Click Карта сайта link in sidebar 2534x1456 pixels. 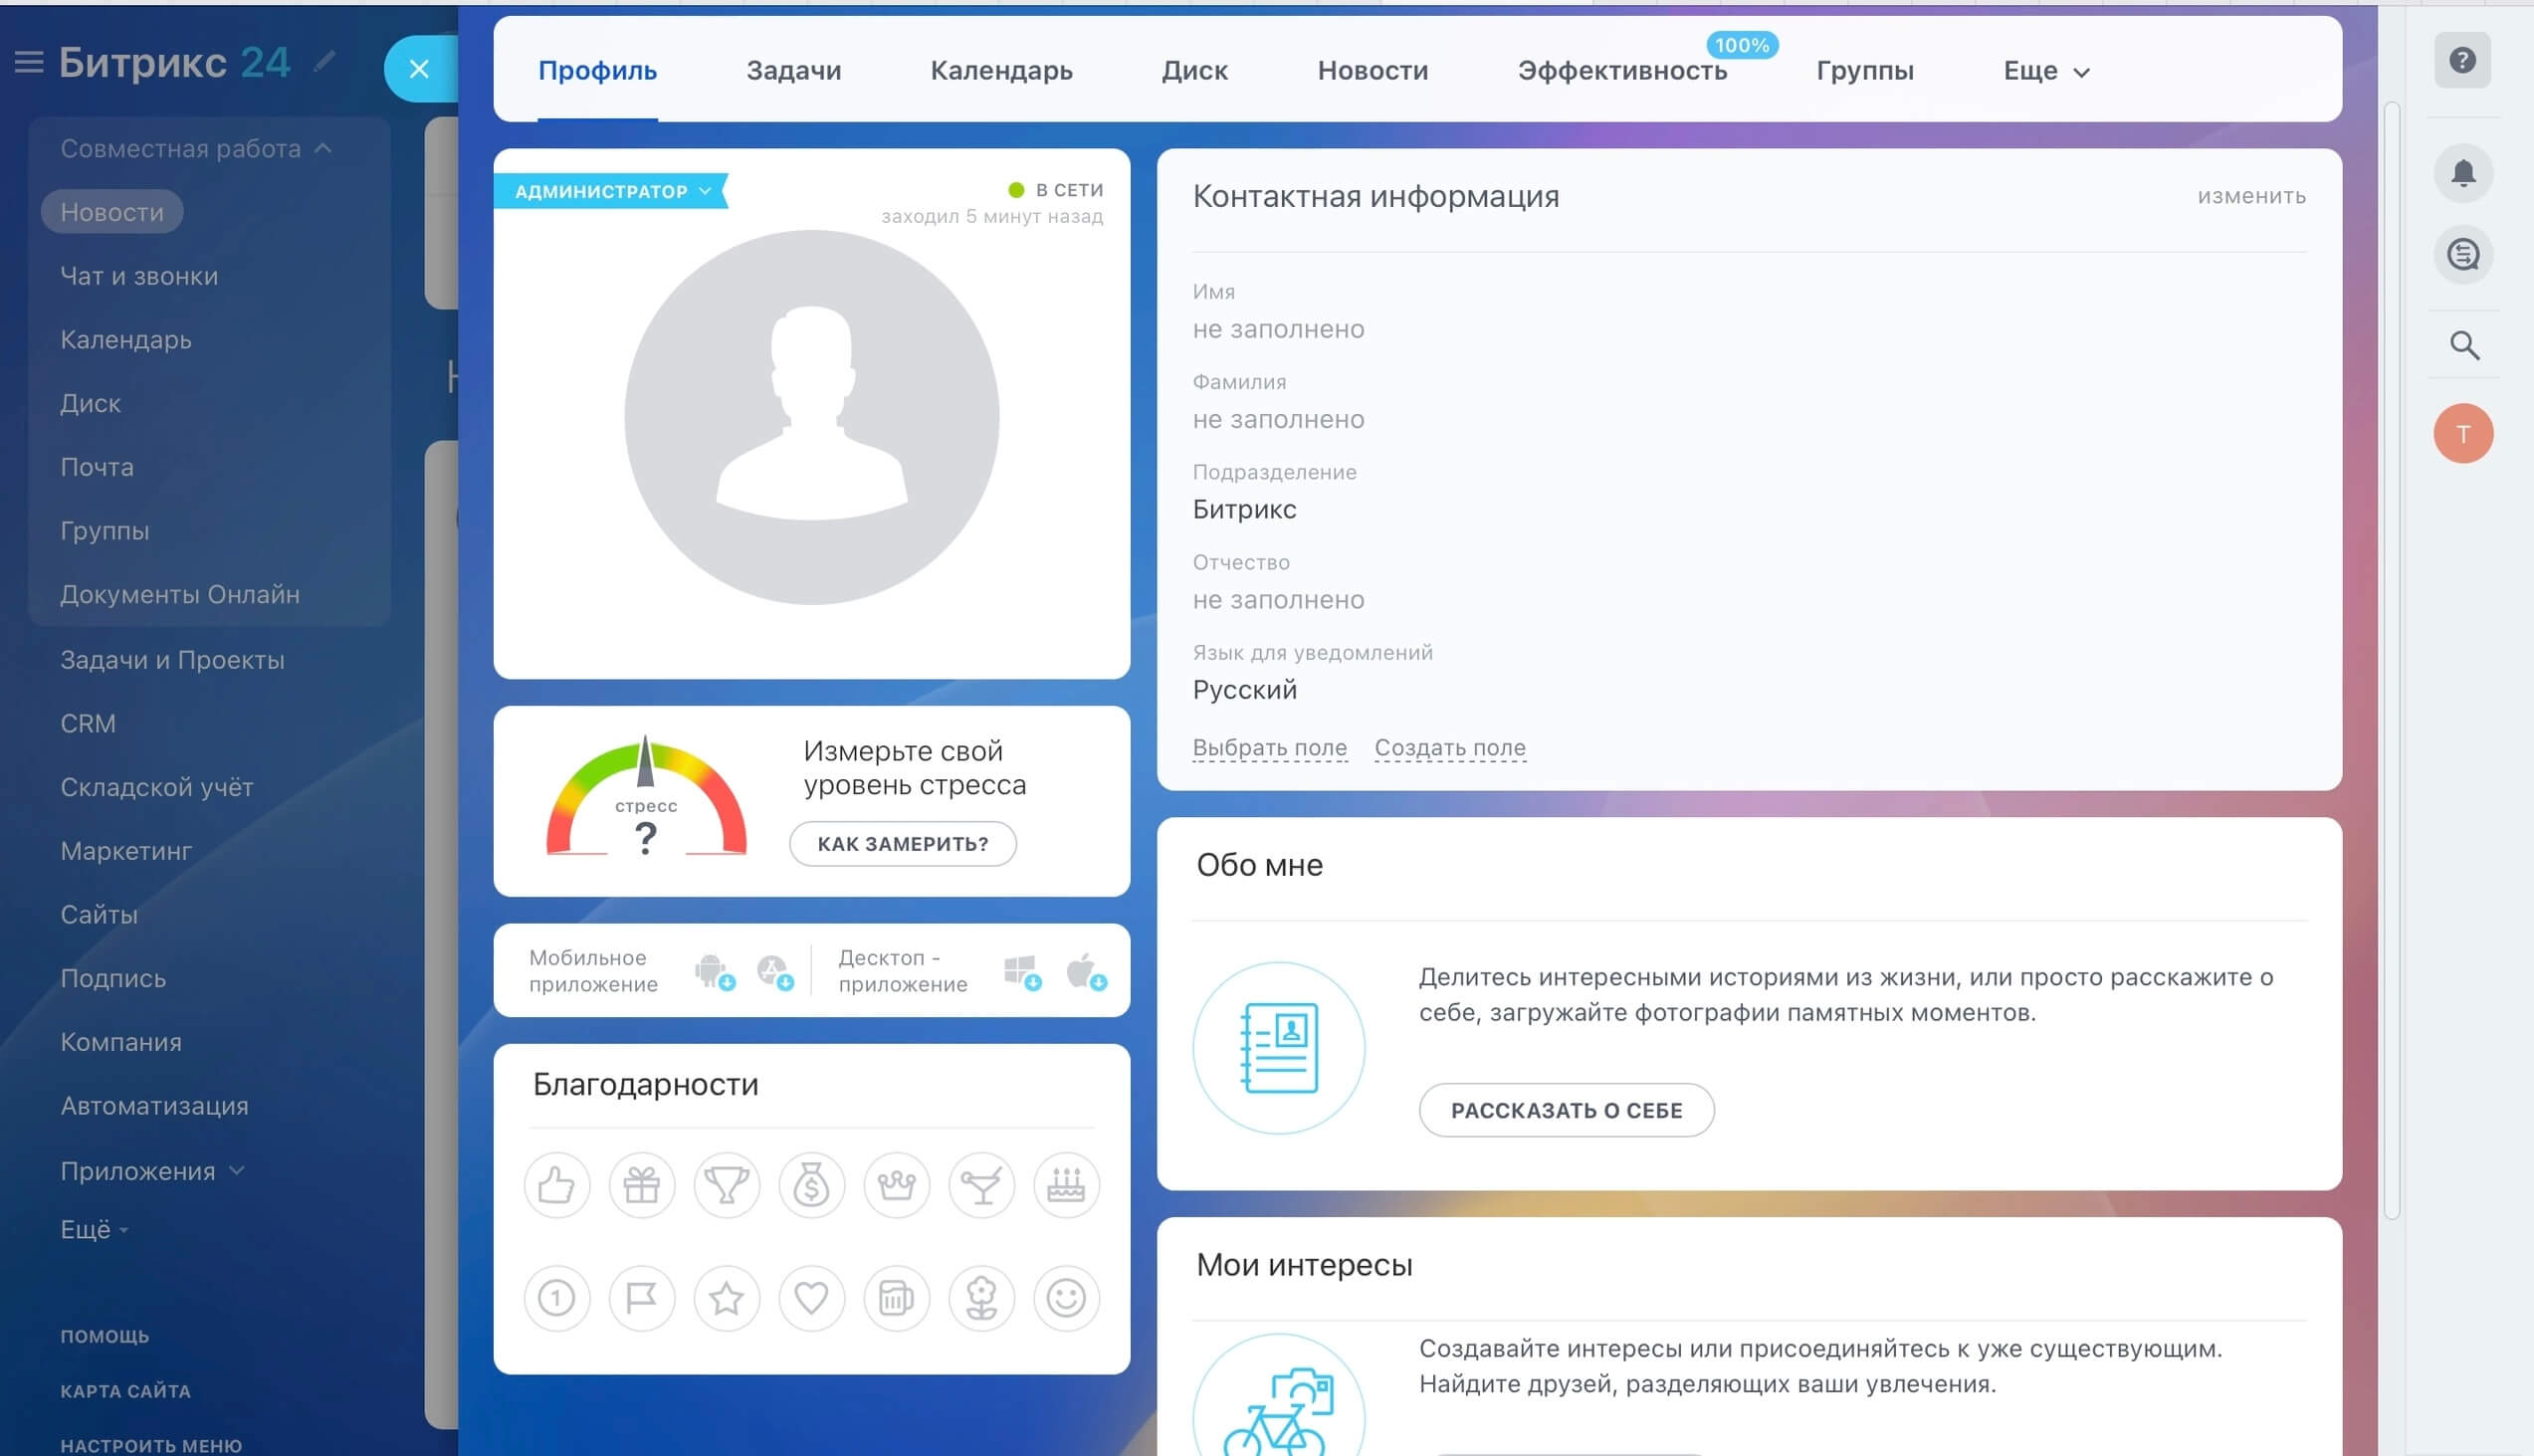pyautogui.click(x=126, y=1391)
